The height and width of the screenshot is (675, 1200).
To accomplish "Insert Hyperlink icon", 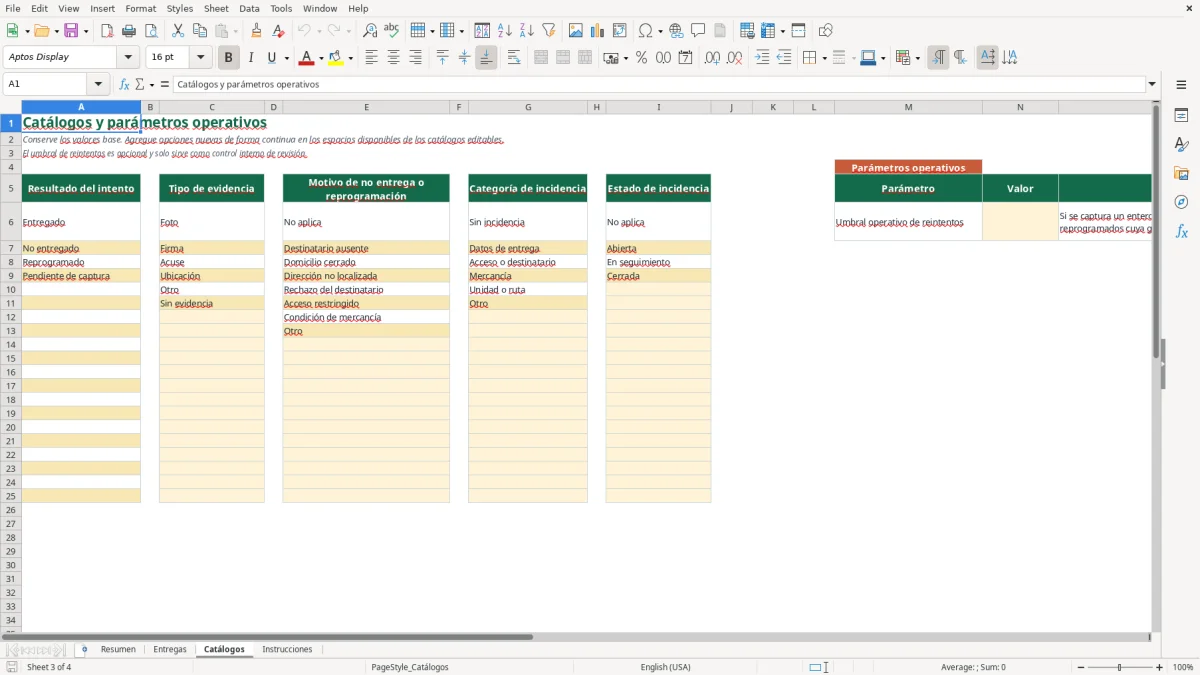I will click(x=676, y=31).
